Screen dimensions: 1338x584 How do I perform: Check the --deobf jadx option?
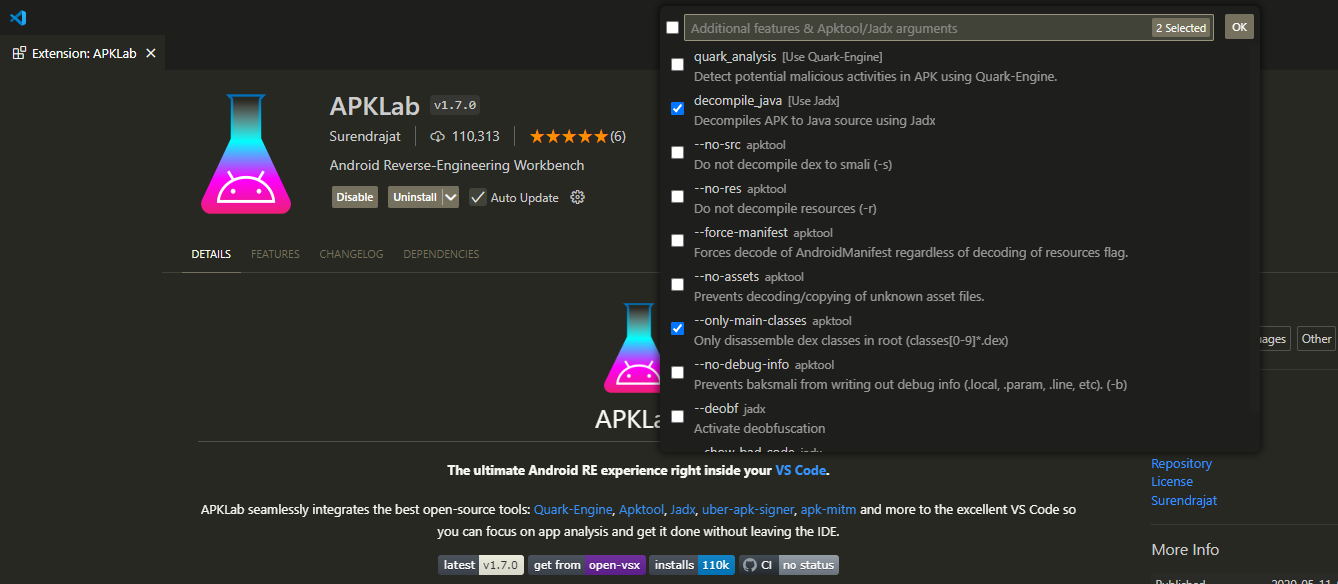point(678,416)
